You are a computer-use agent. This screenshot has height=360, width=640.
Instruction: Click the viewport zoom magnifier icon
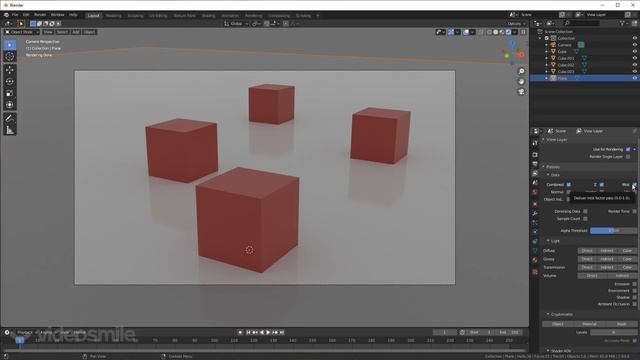[521, 71]
